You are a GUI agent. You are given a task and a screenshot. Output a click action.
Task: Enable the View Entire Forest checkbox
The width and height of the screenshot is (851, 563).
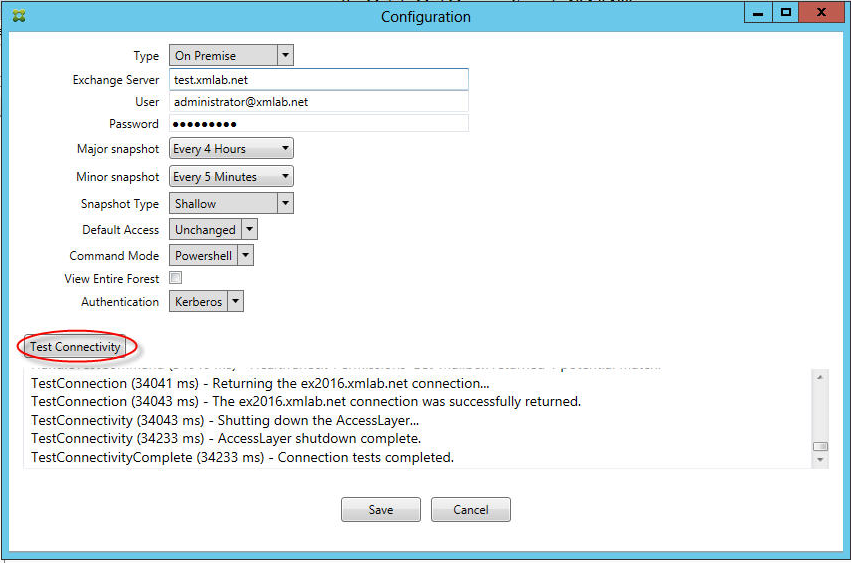175,278
